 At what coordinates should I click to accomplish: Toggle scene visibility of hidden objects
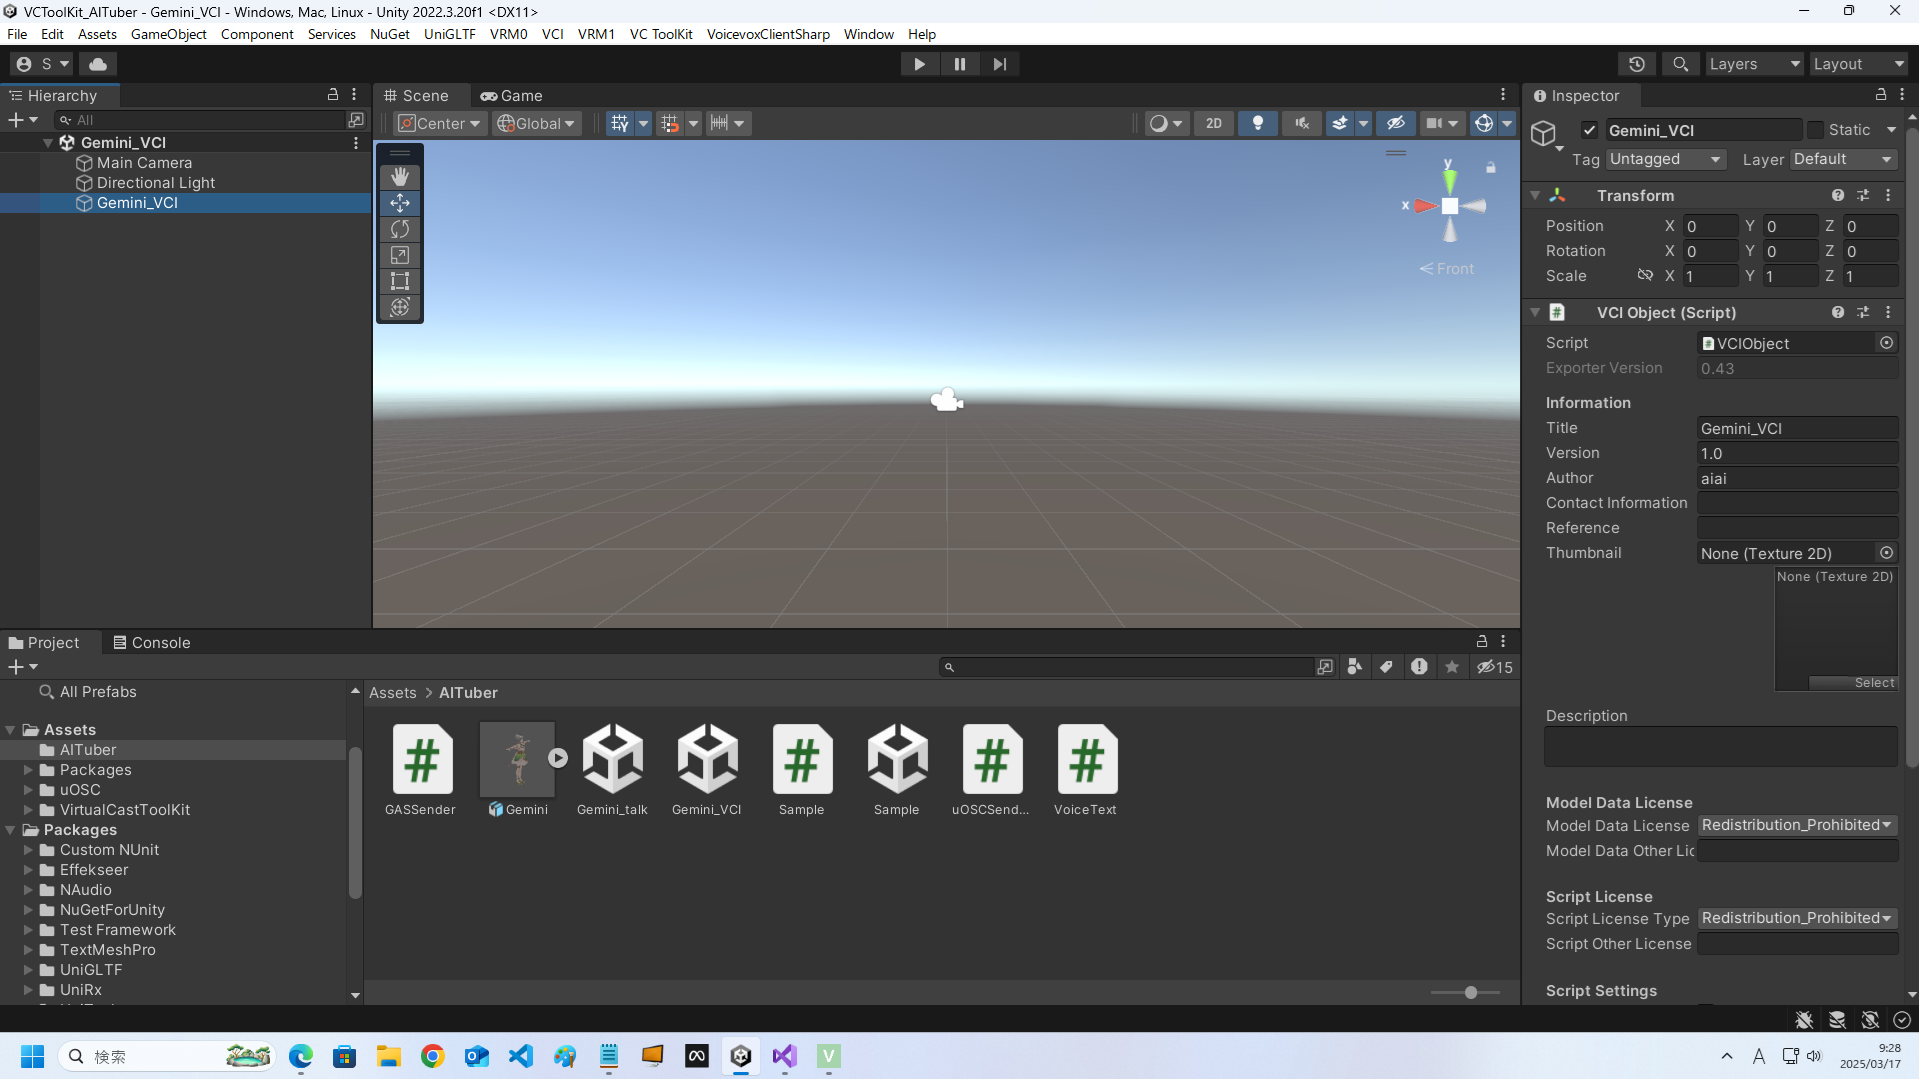(1396, 123)
